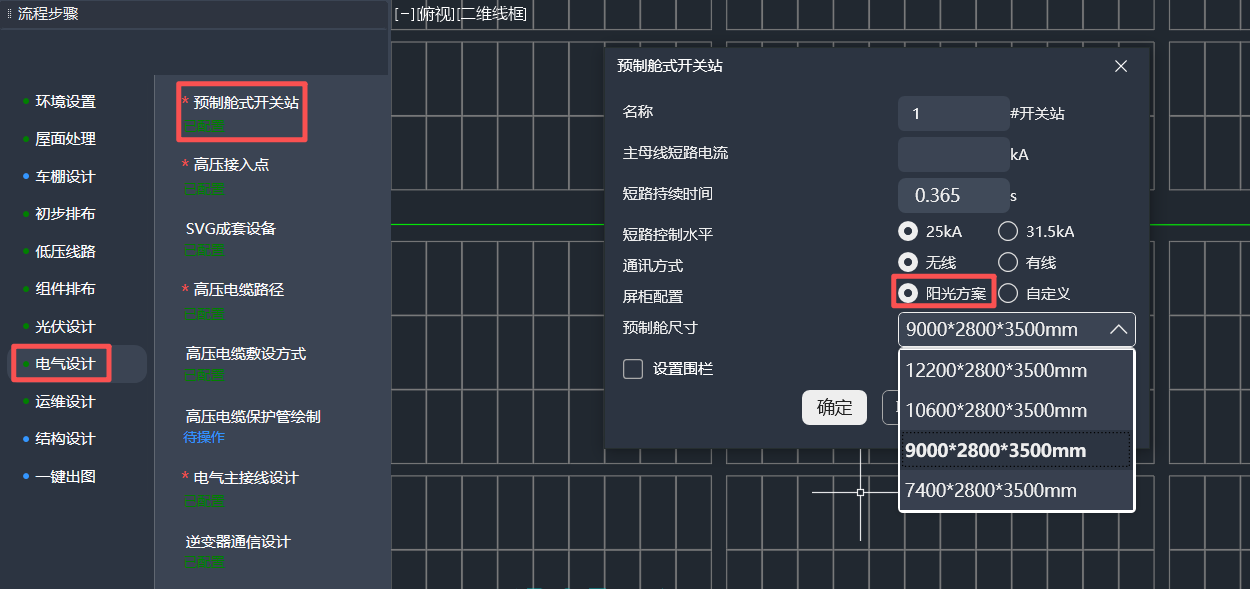
Task: Go to 光伏设计 workflow step
Action: pos(66,327)
